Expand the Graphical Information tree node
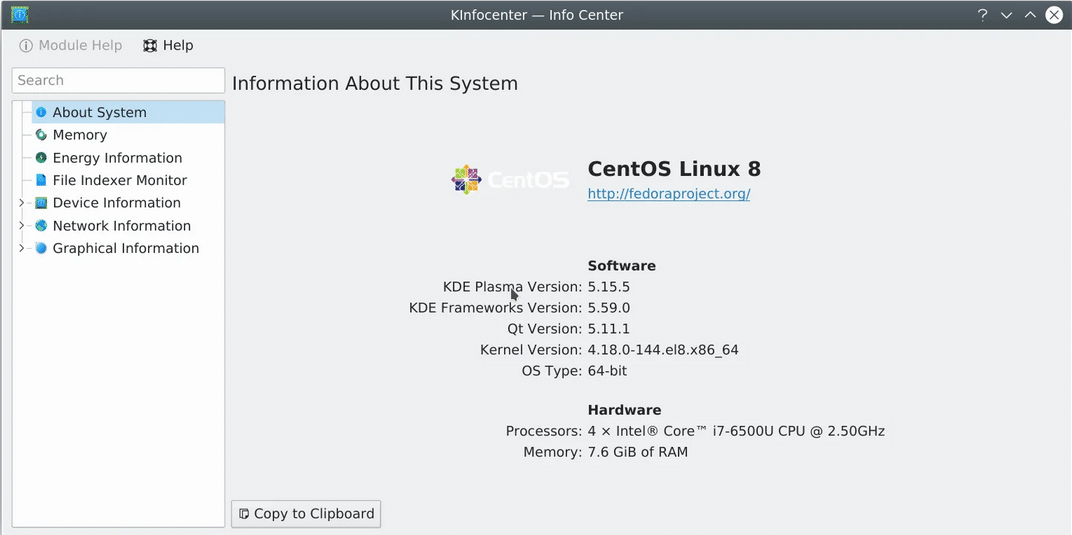The image size is (1072, 535). click(21, 248)
